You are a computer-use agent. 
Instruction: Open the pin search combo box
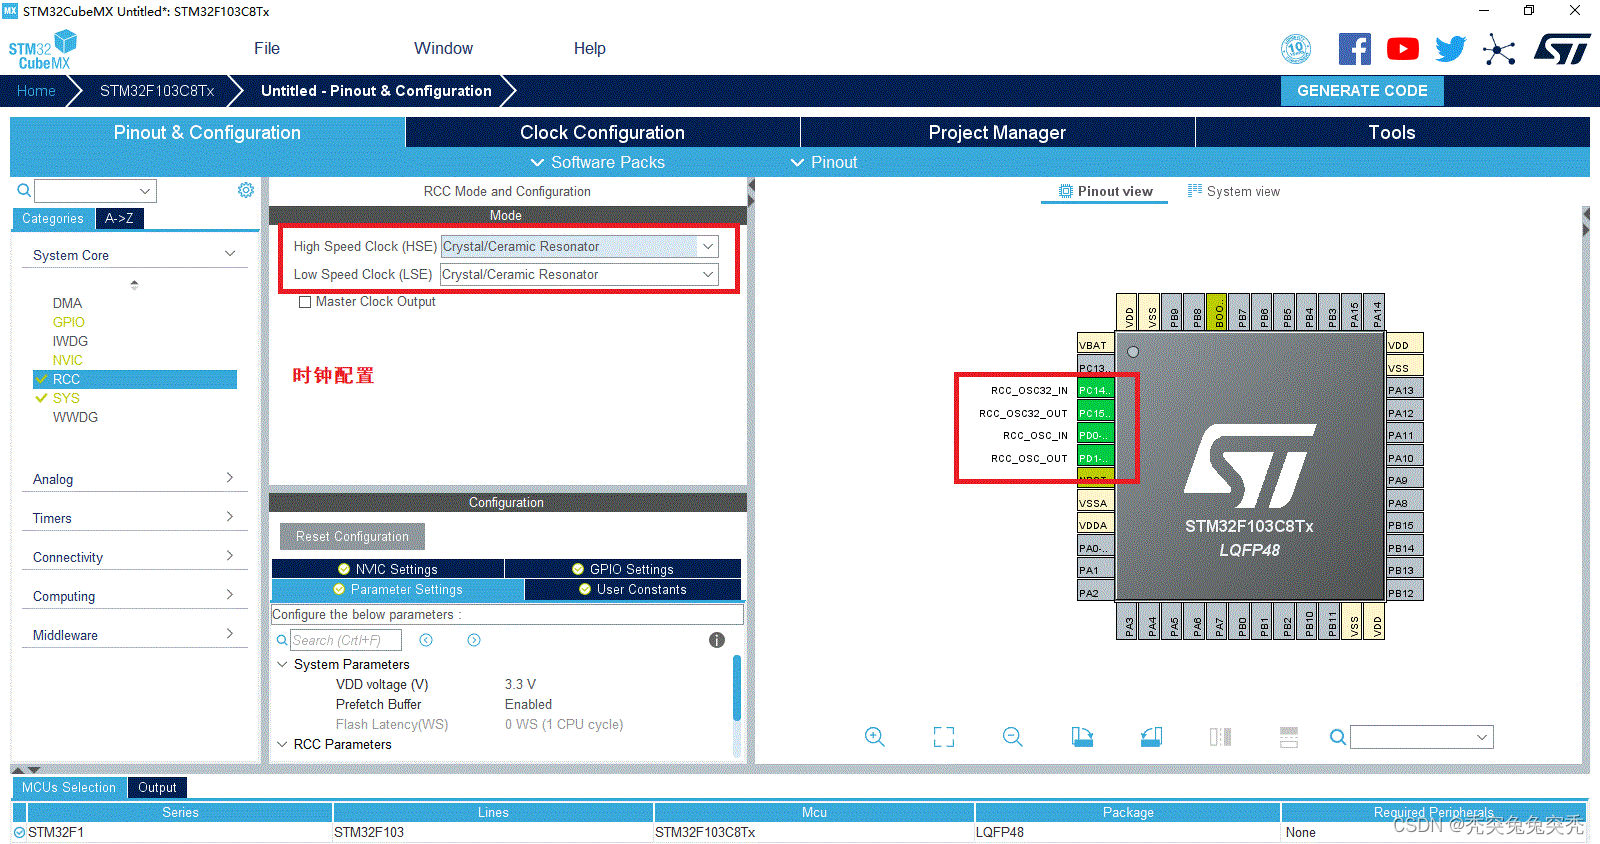click(x=1421, y=737)
